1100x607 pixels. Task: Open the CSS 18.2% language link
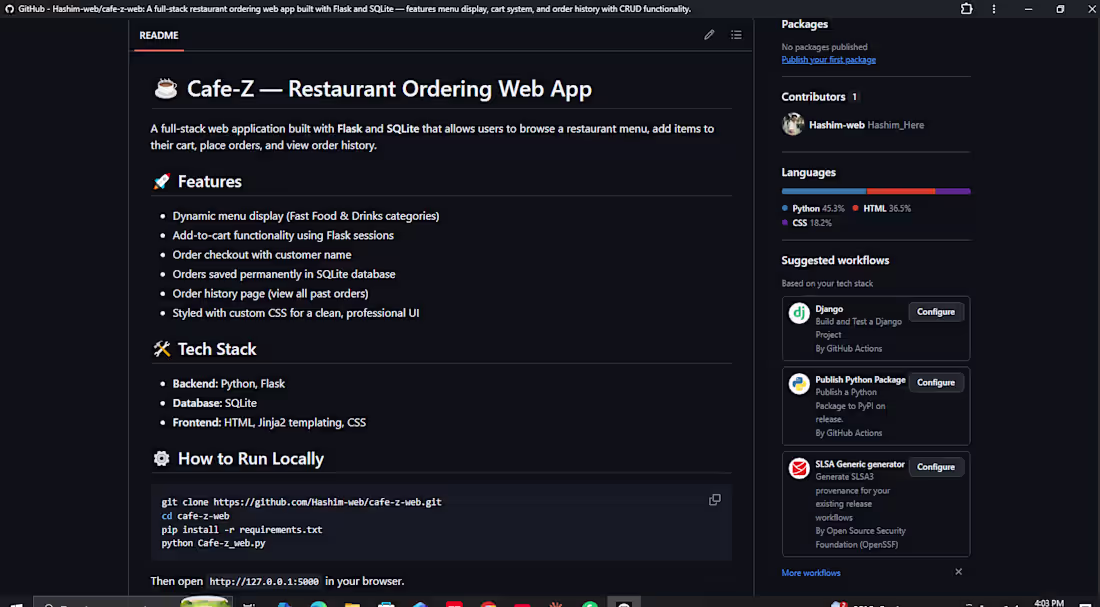tap(807, 222)
